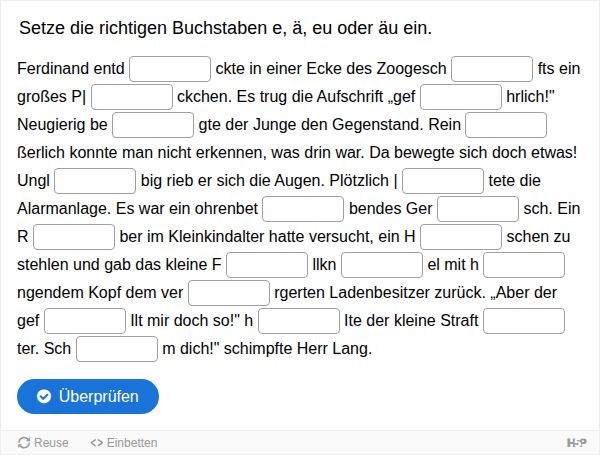Select the blank before 'tete die'

[443, 181]
